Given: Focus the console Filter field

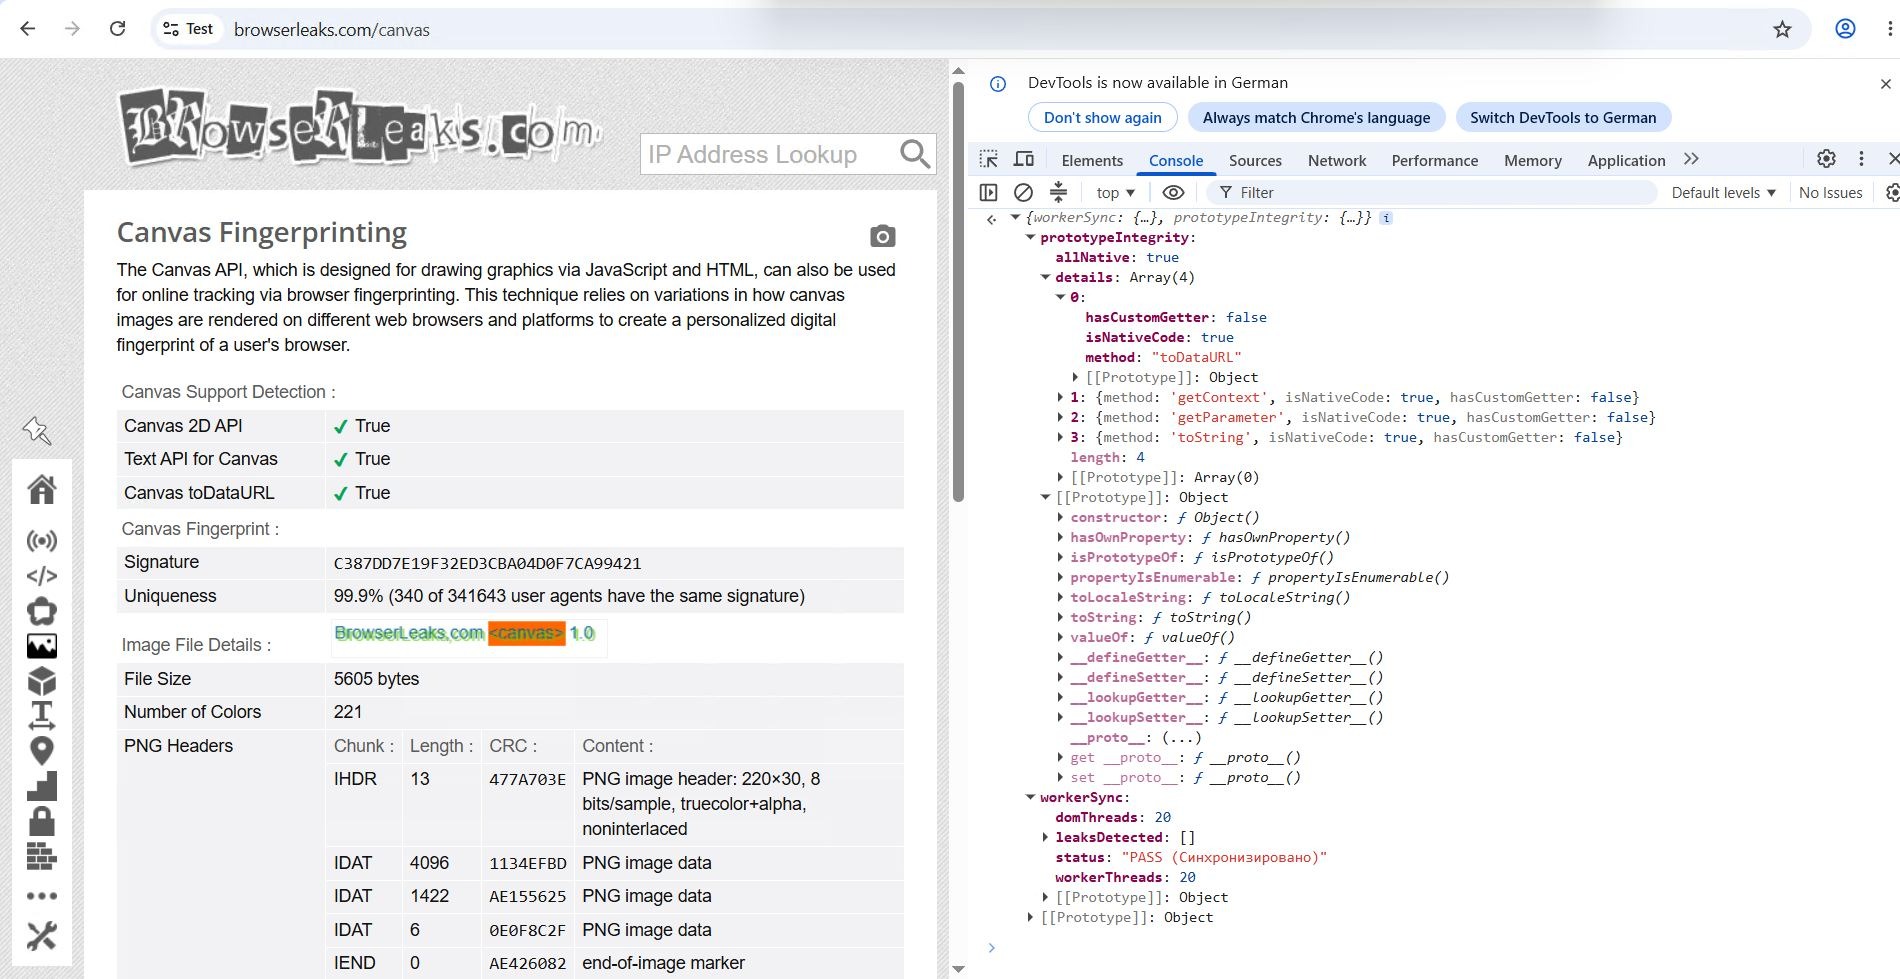Looking at the screenshot, I should (1430, 192).
